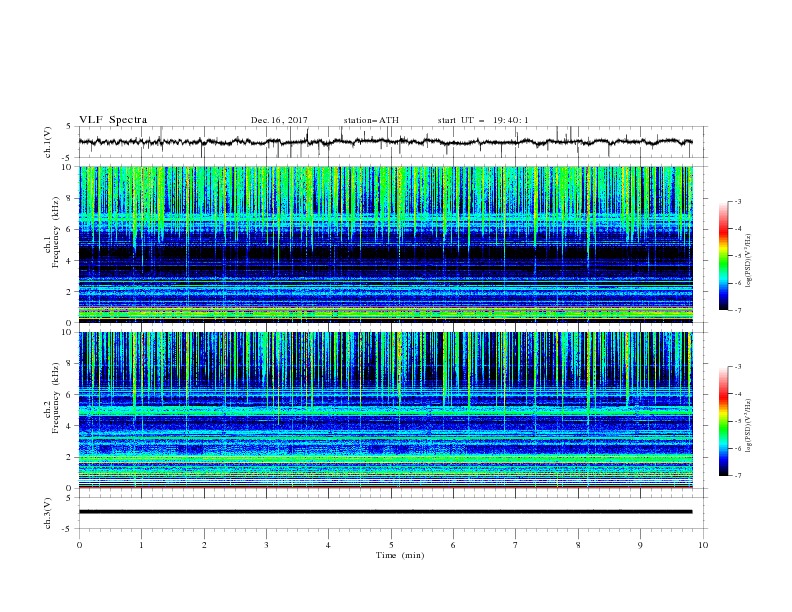Click the ch.1 spectrogram color bar
The height and width of the screenshot is (612, 792).
723,256
